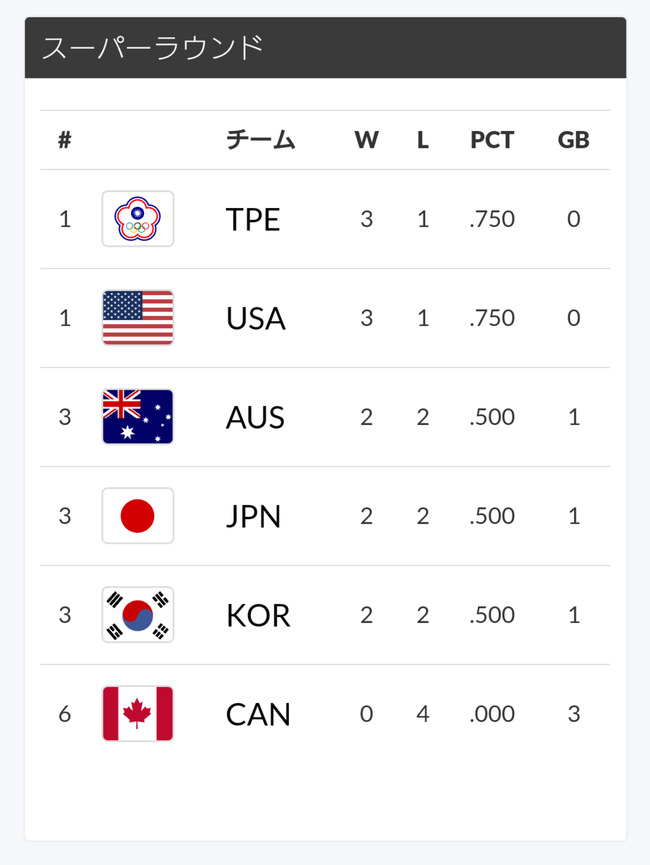Click the PCT column header
This screenshot has width=650, height=865.
(x=492, y=140)
